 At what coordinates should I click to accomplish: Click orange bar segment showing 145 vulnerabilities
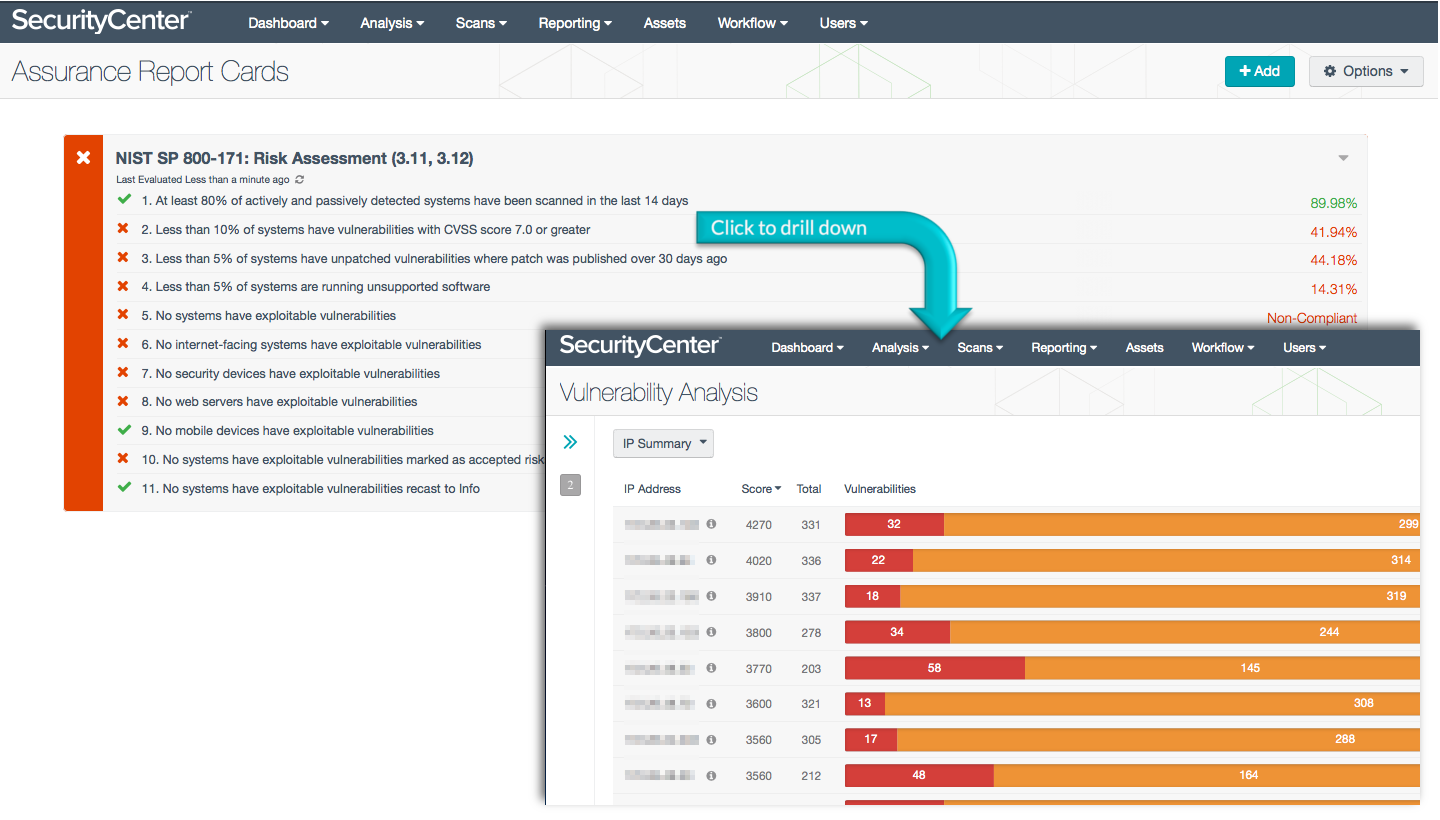pos(1222,668)
